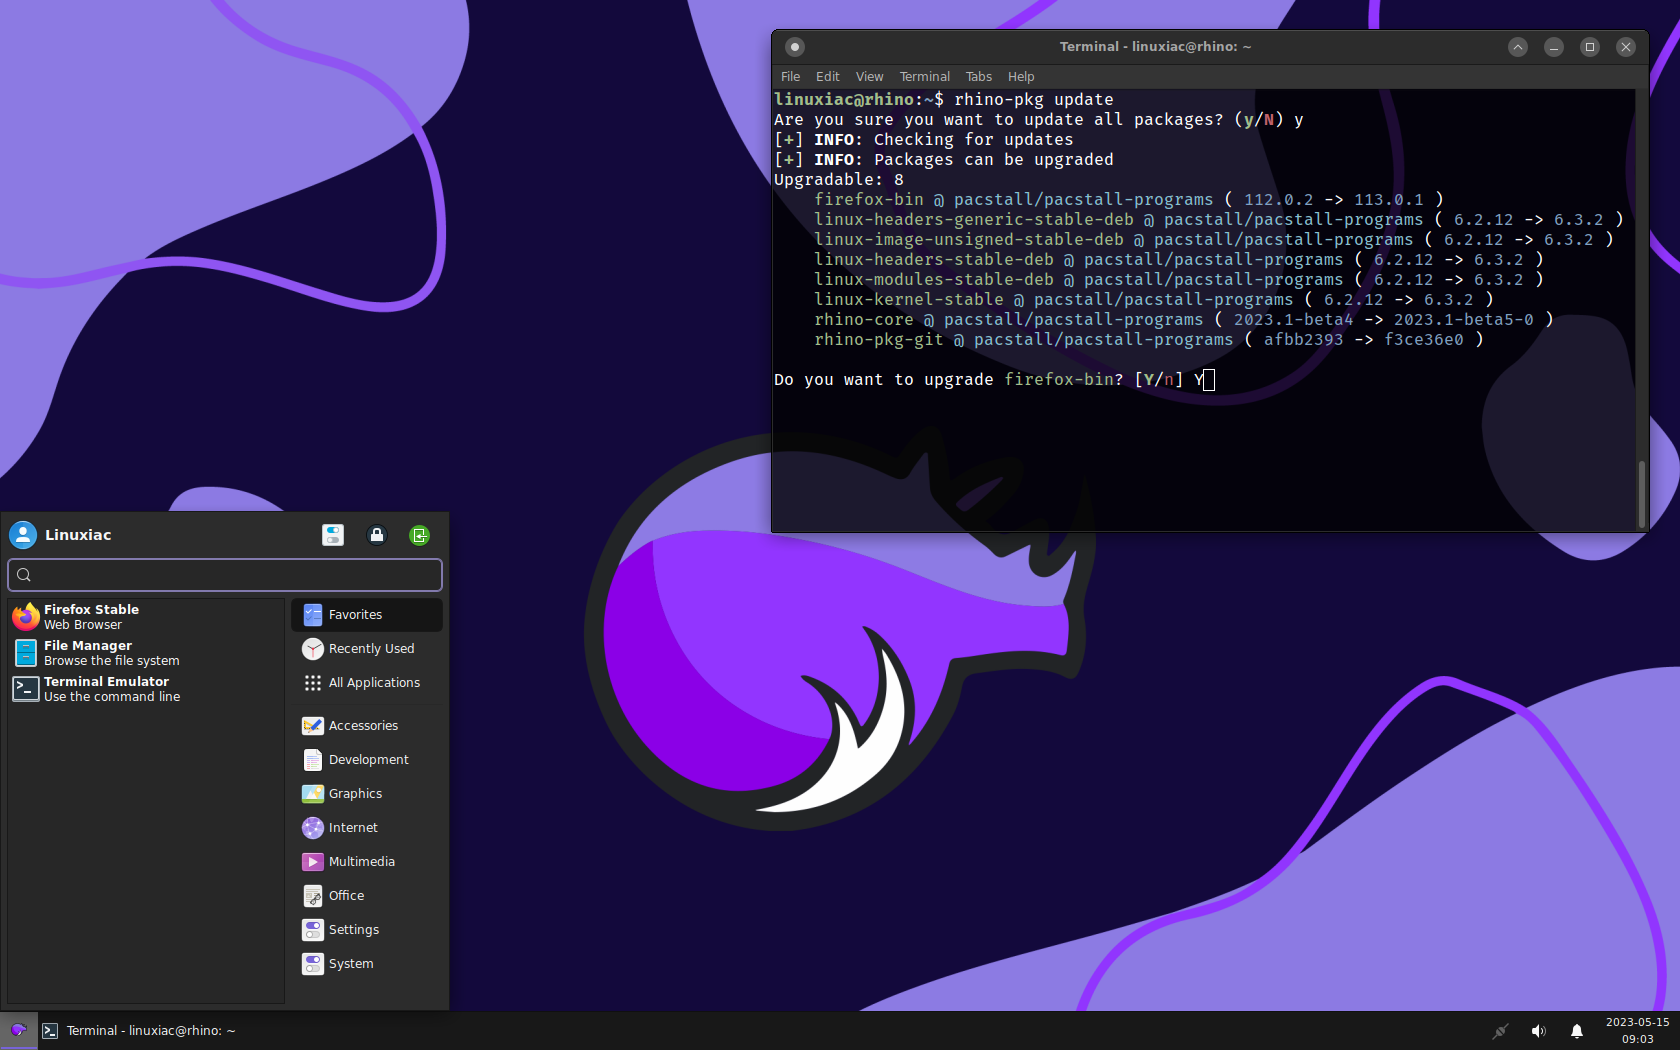Open the Terminal menu in menubar

pyautogui.click(x=925, y=77)
